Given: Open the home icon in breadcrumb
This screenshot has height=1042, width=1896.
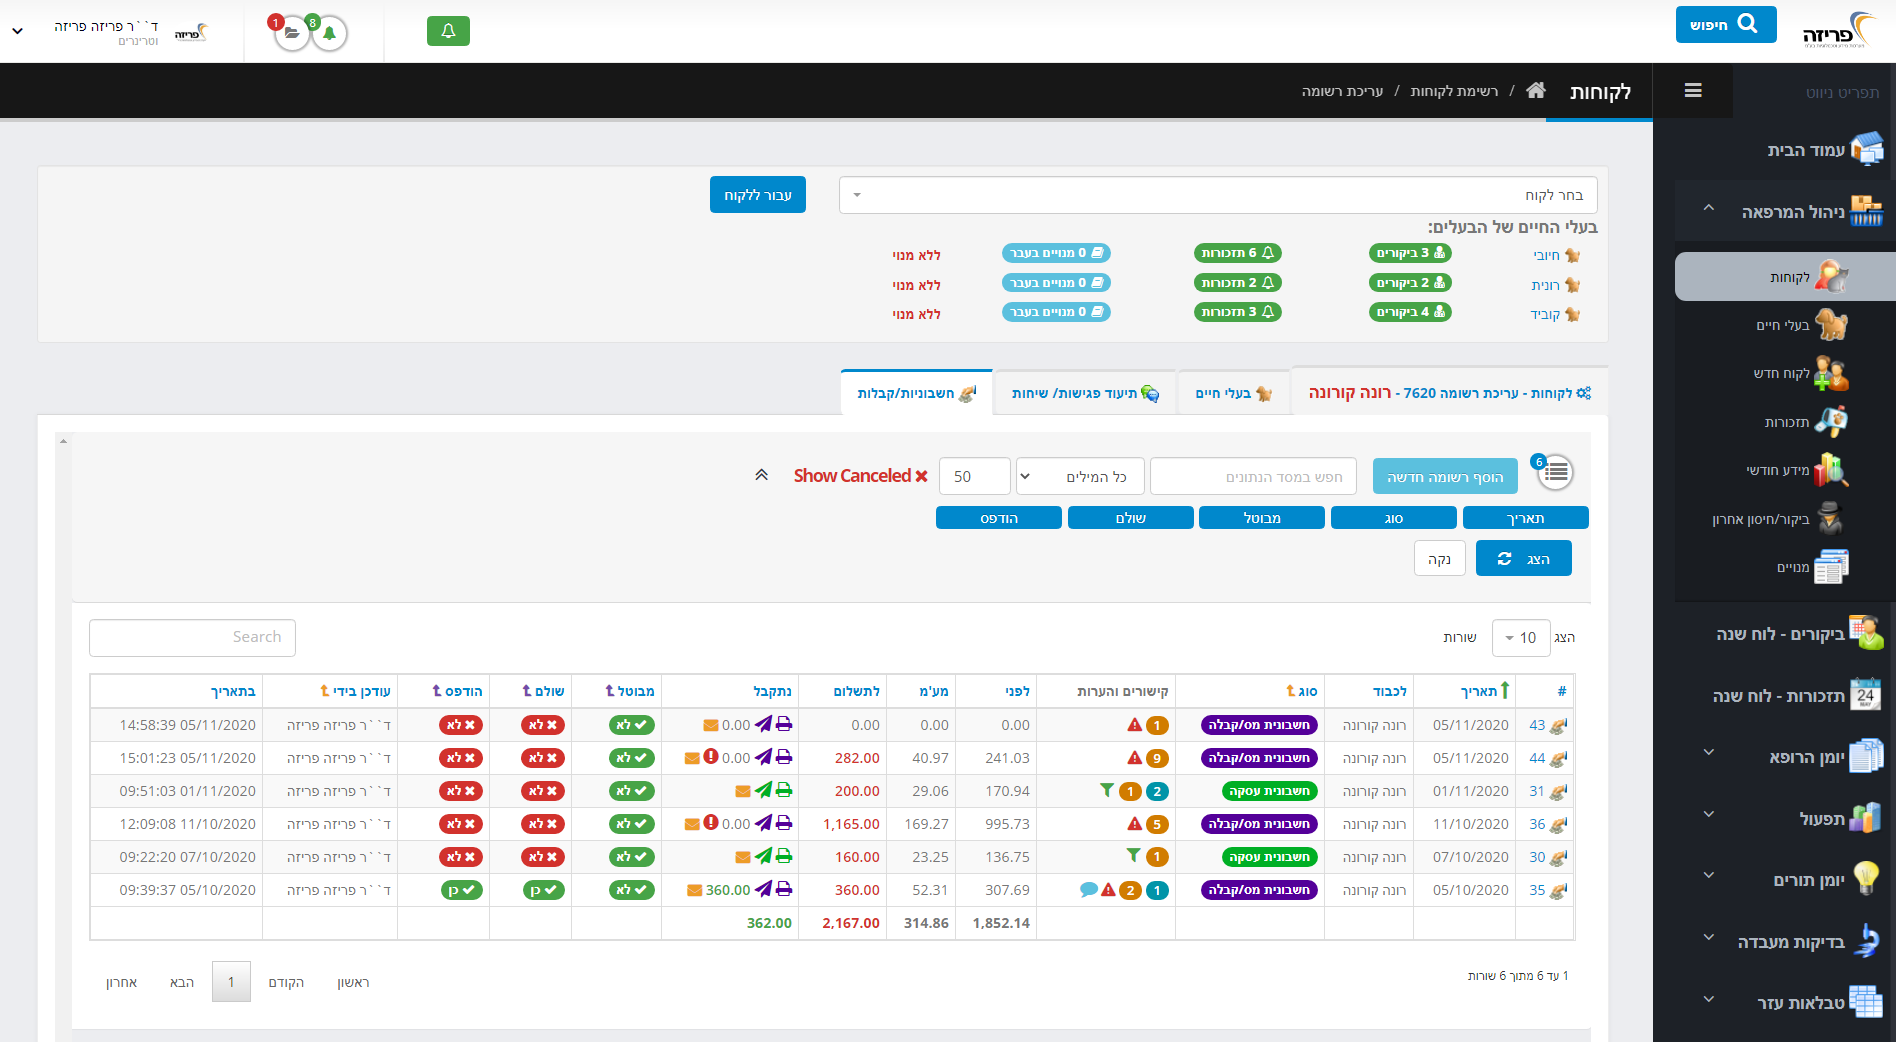Looking at the screenshot, I should coord(1536,91).
